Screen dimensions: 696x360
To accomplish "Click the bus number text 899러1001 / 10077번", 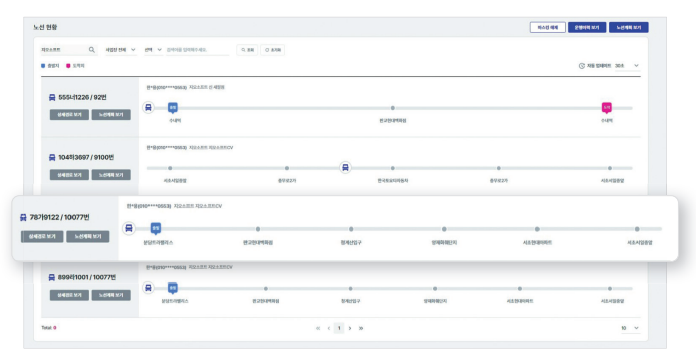I will pyautogui.click(x=87, y=277).
